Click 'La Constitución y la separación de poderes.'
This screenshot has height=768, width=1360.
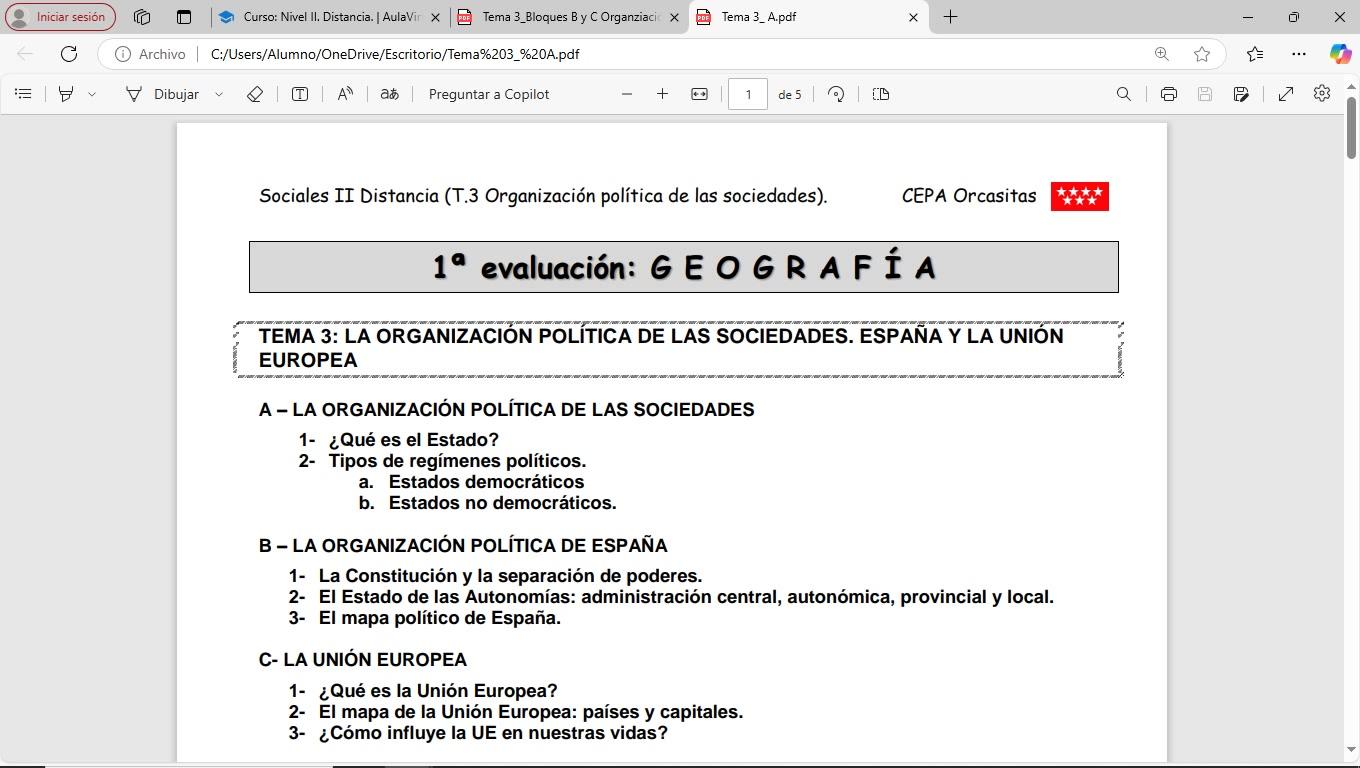click(x=511, y=576)
